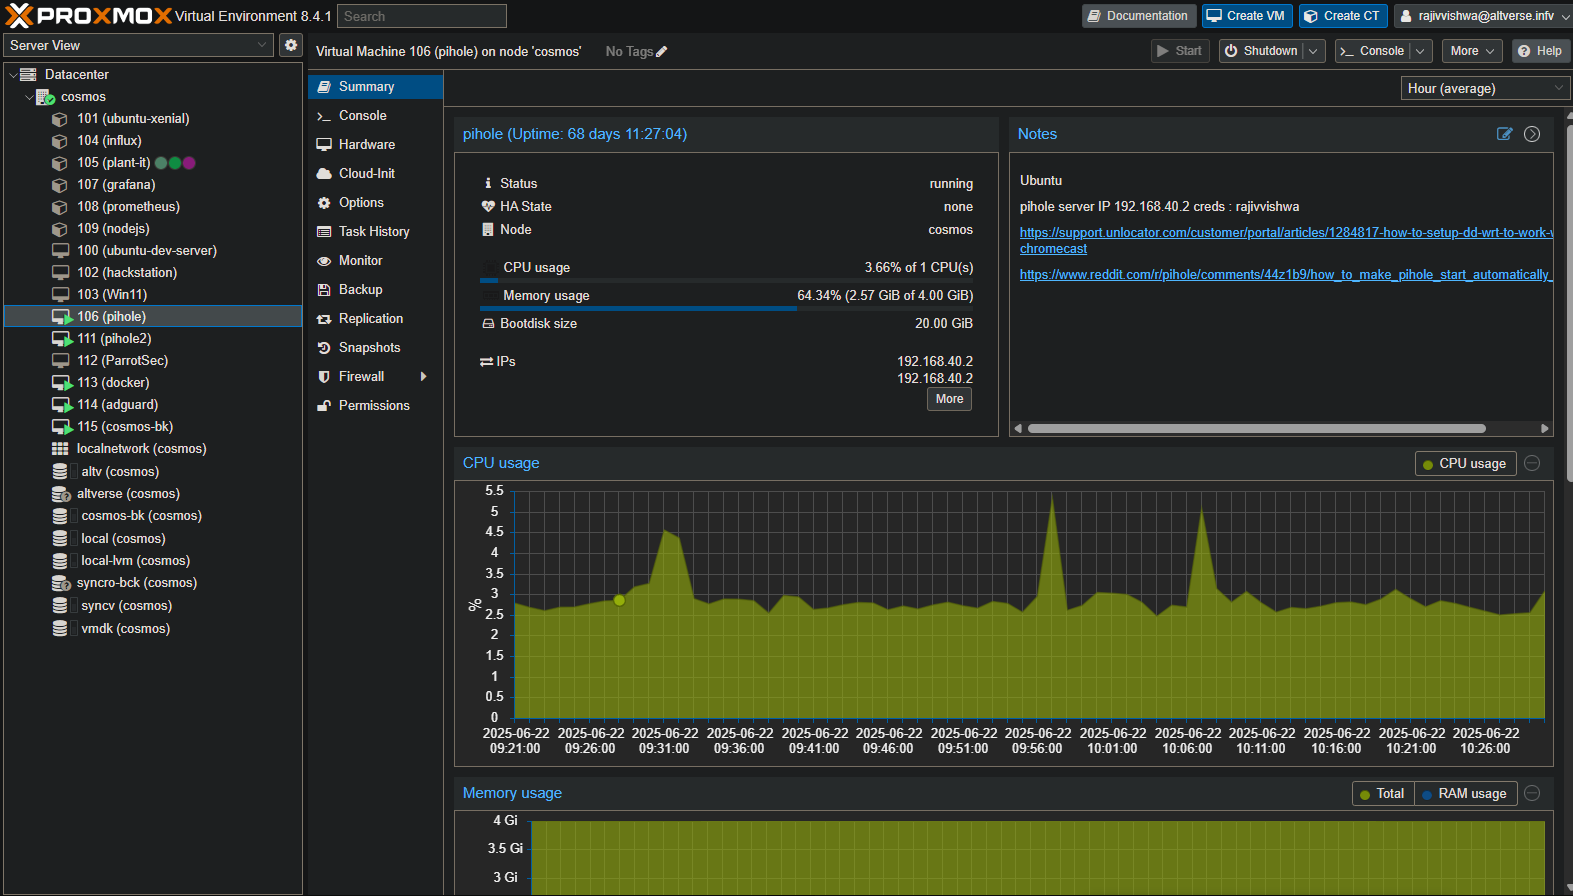The image size is (1573, 896).
Task: Switch to the Hardware tab
Action: (366, 145)
